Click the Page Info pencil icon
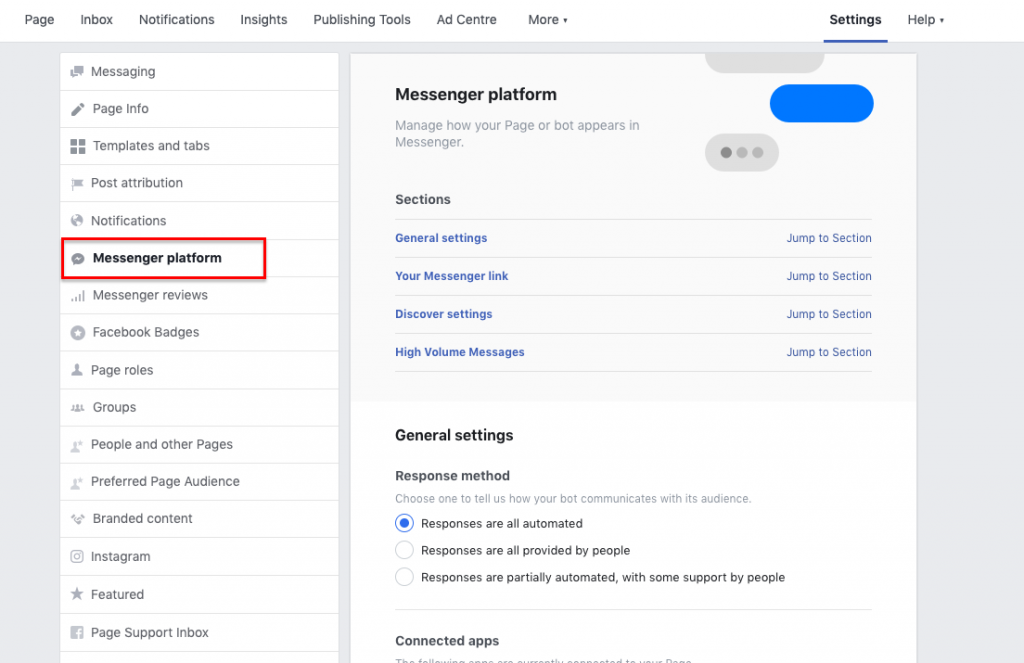Viewport: 1024px width, 663px height. (x=78, y=109)
